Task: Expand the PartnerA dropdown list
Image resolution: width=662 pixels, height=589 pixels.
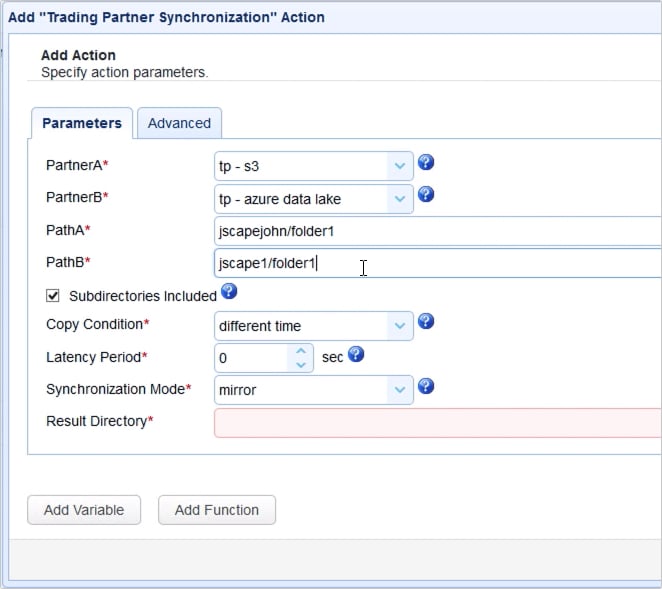Action: [x=400, y=167]
